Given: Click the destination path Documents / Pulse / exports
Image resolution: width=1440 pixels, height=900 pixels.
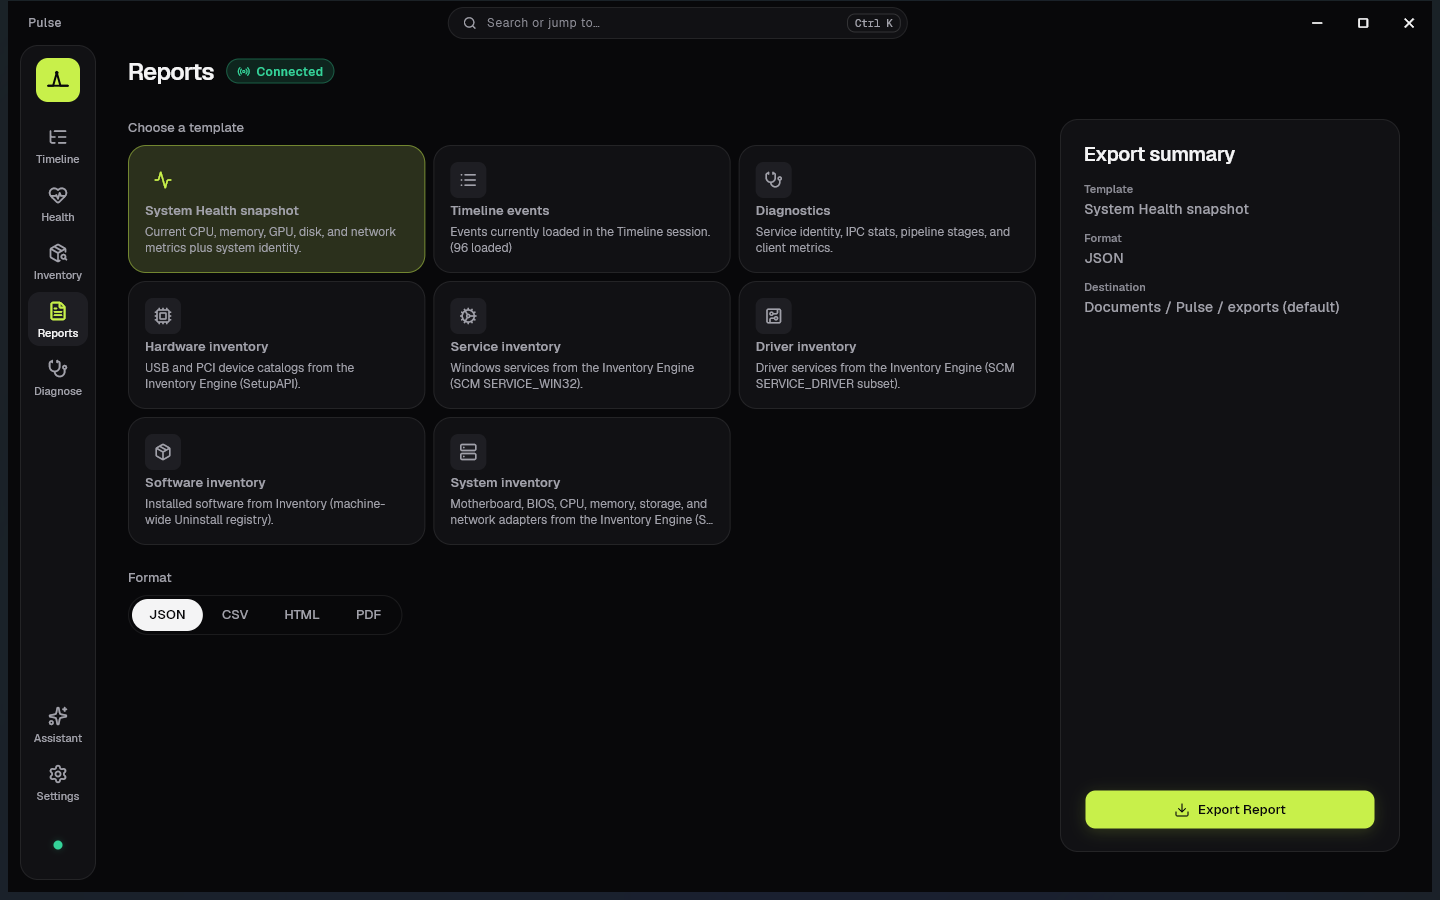Looking at the screenshot, I should (1212, 307).
